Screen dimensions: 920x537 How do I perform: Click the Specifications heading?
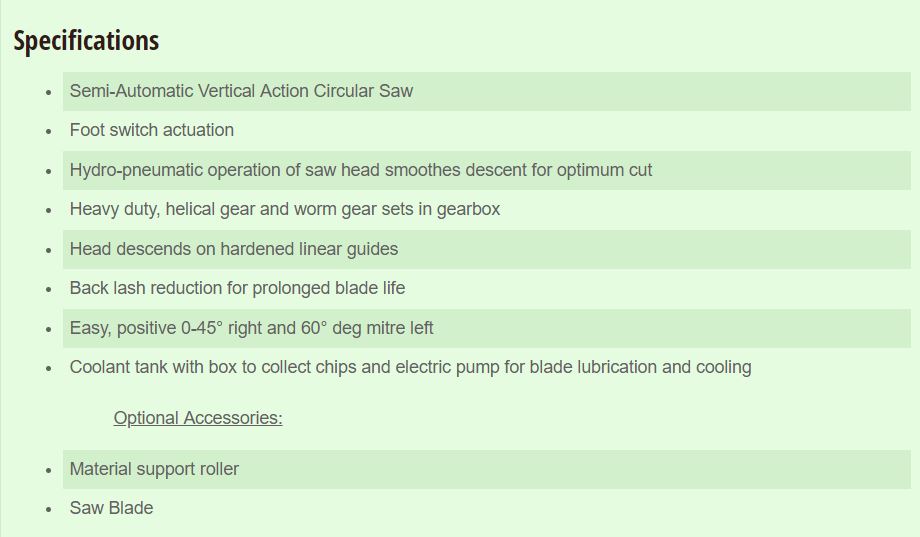coord(86,40)
